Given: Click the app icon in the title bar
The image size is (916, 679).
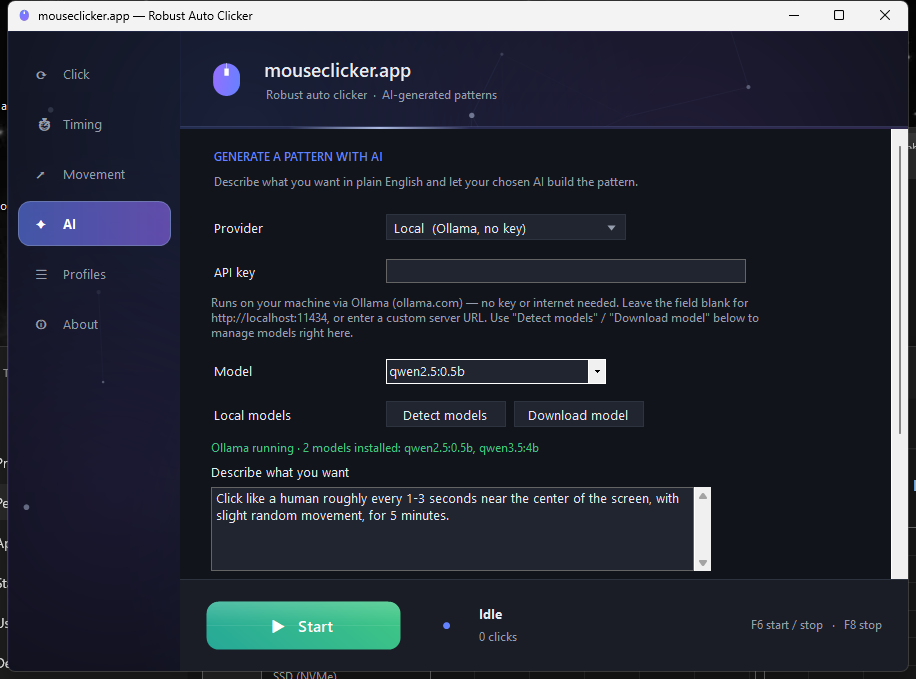Looking at the screenshot, I should click(x=24, y=15).
